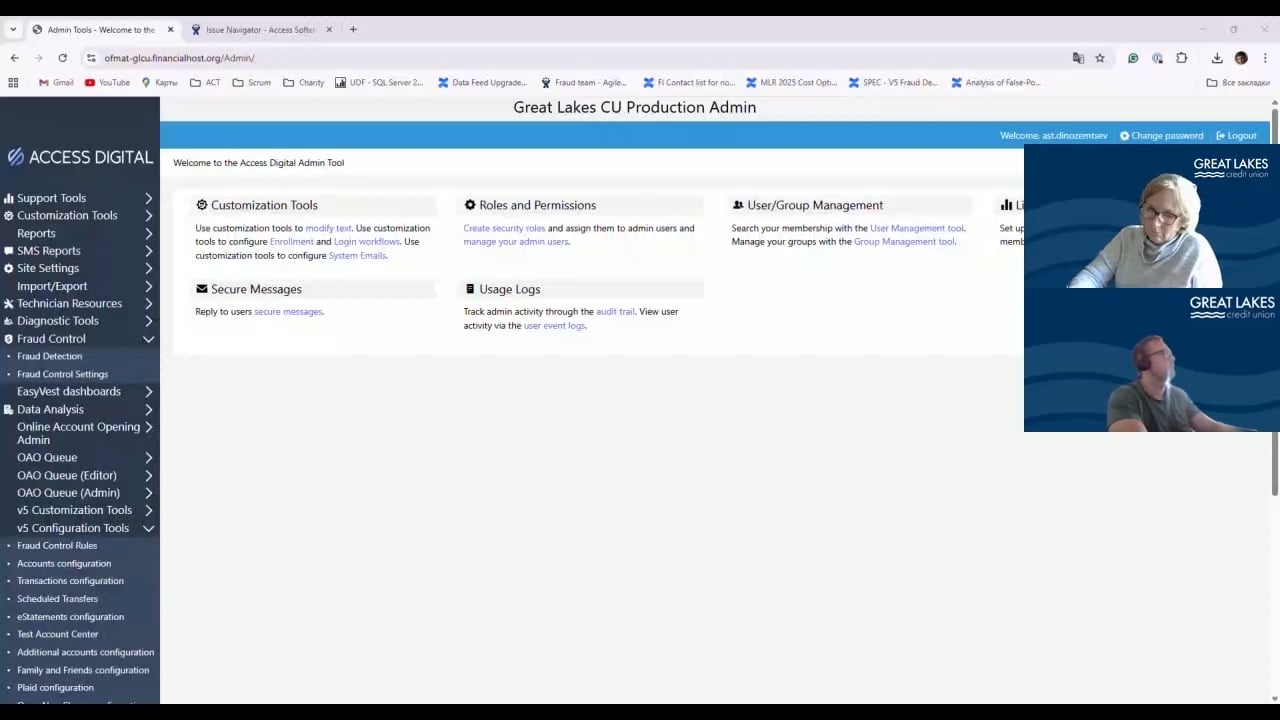Screen dimensions: 1280x720
Task: Bookmark this page with star icon
Action: click(1100, 58)
